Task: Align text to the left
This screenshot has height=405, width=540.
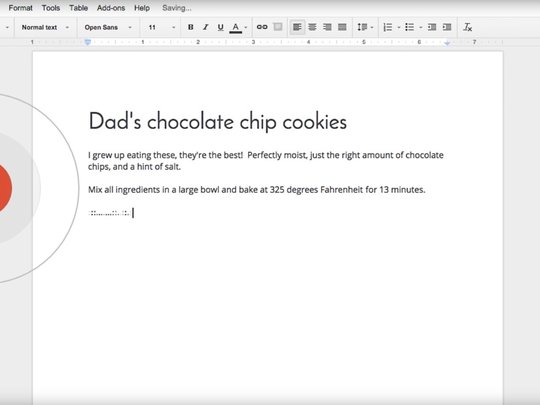Action: (297, 27)
